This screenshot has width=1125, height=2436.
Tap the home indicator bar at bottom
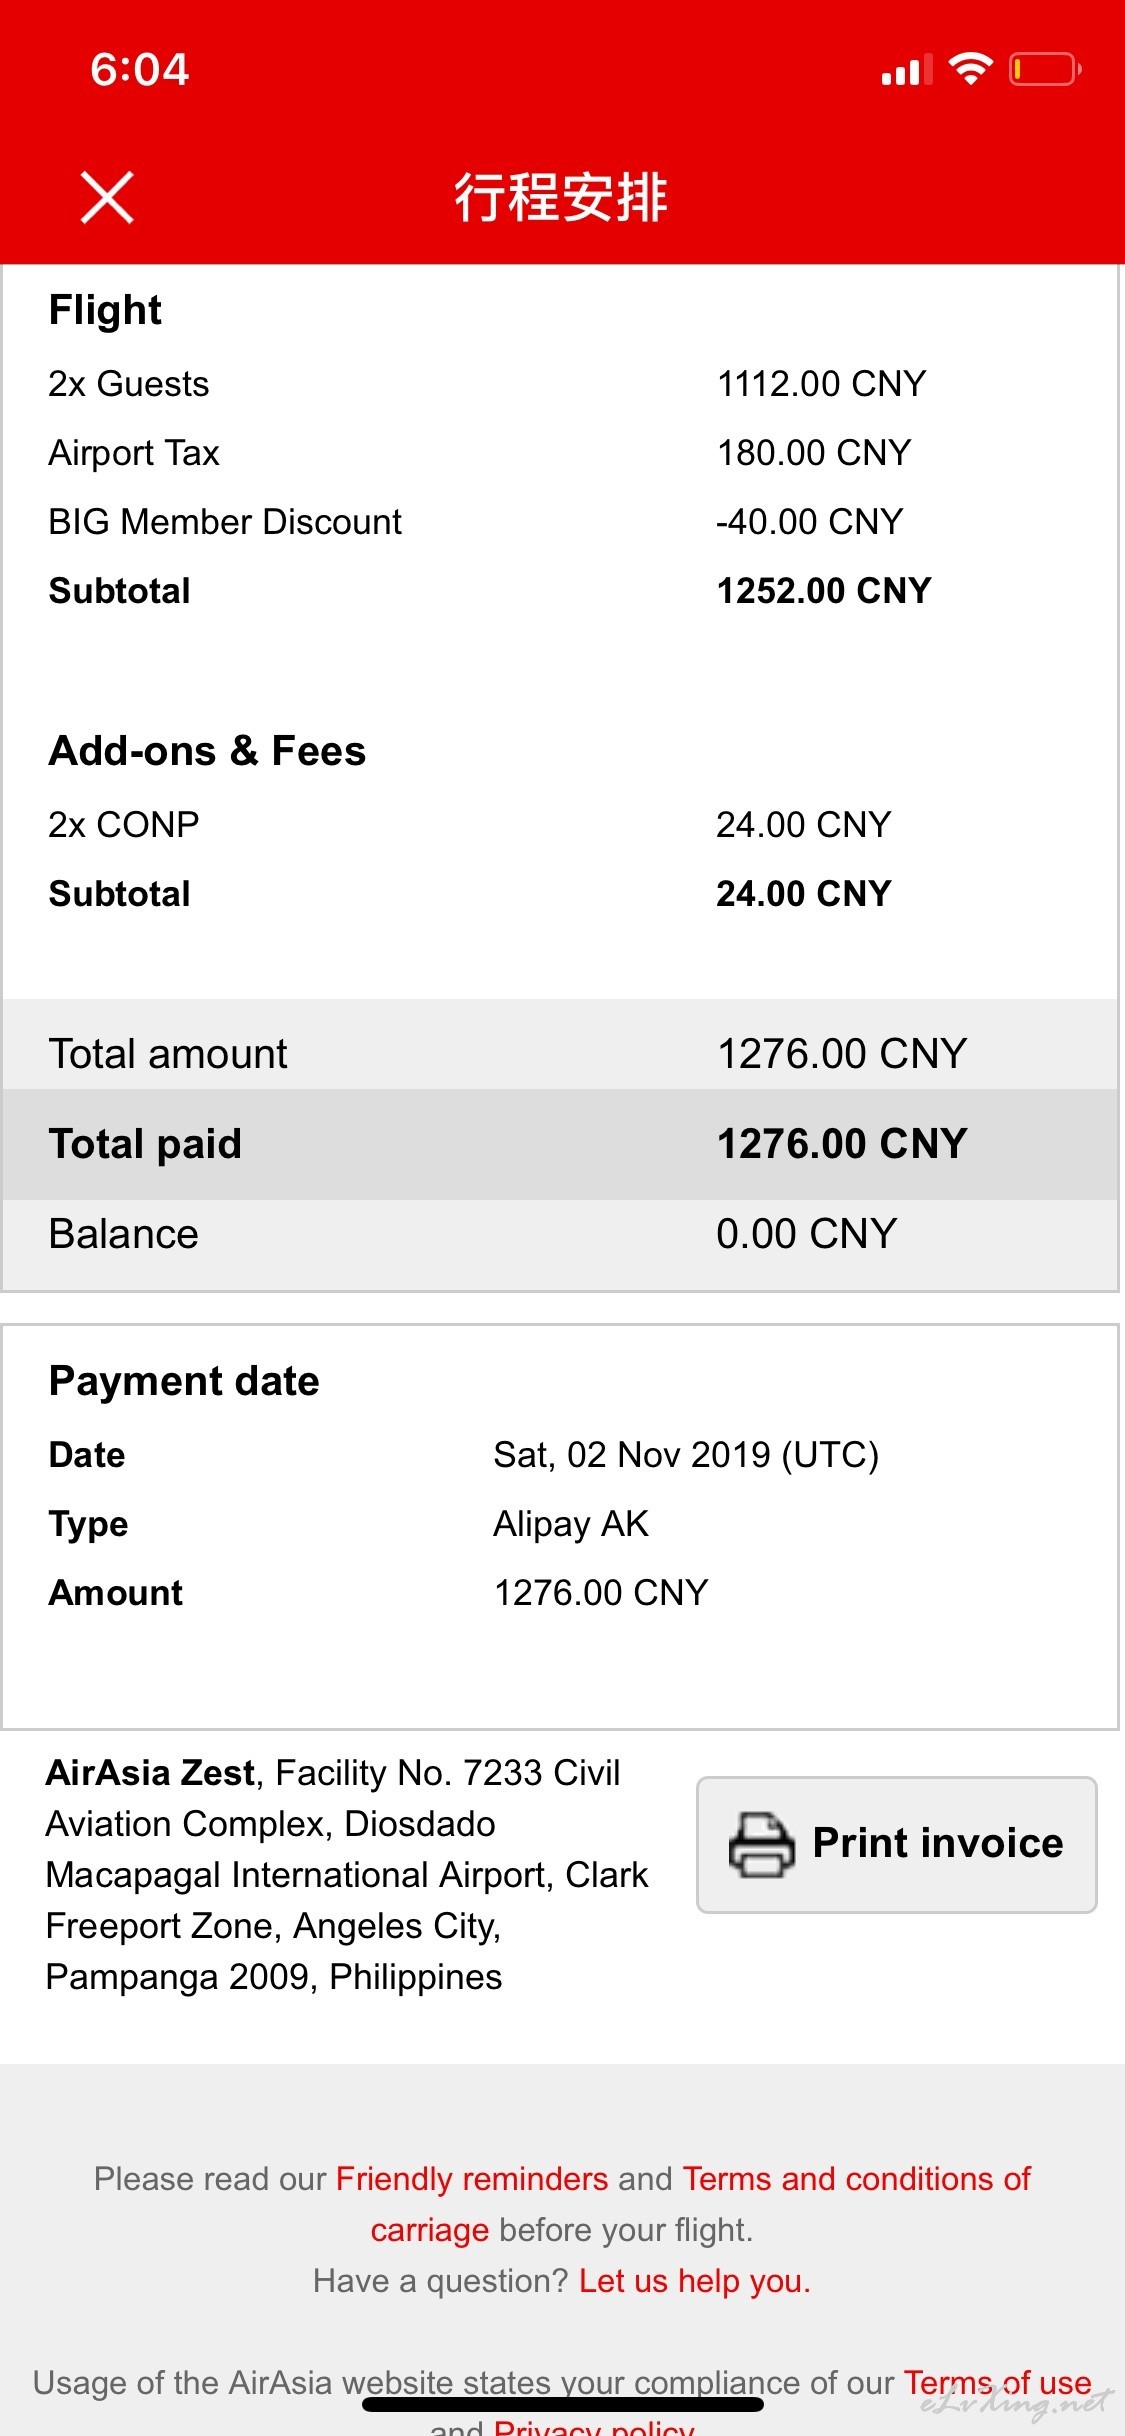[x=563, y=2404]
